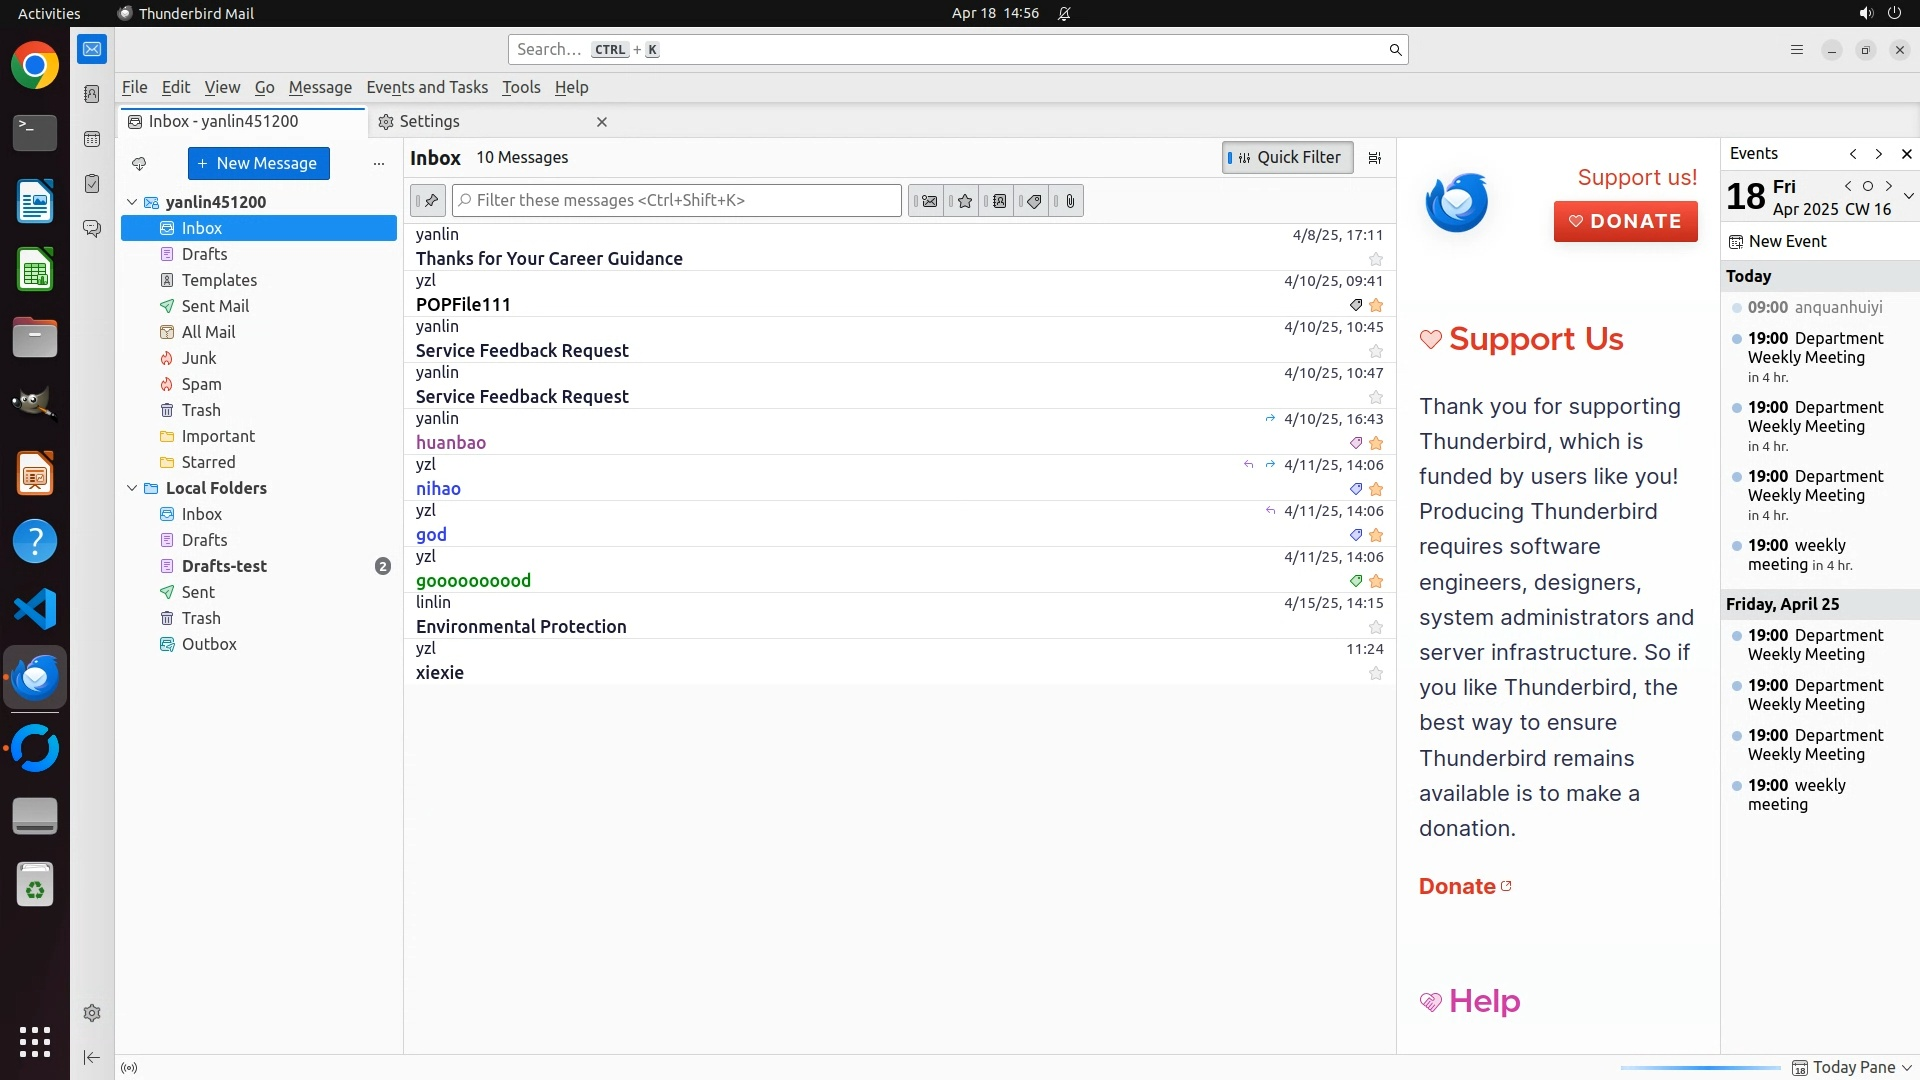Toggle the Unread messages filter
1920x1080 pixels.
[929, 201]
